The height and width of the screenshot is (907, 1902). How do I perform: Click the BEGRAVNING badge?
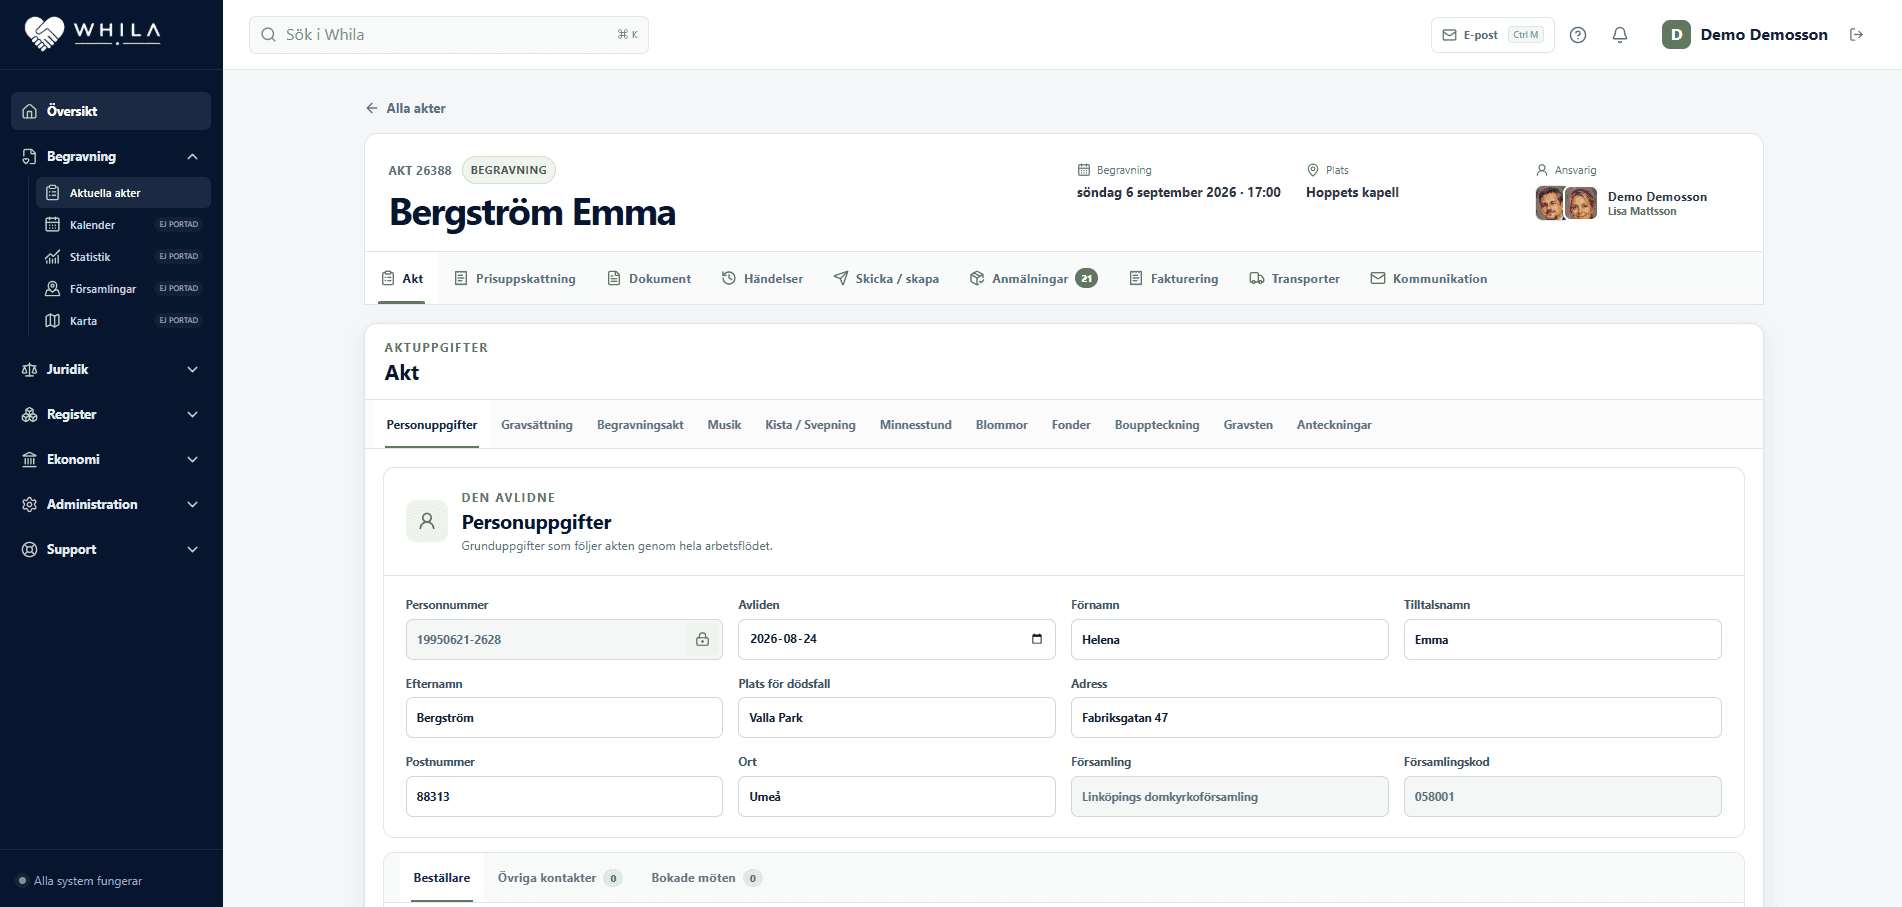[x=509, y=170]
